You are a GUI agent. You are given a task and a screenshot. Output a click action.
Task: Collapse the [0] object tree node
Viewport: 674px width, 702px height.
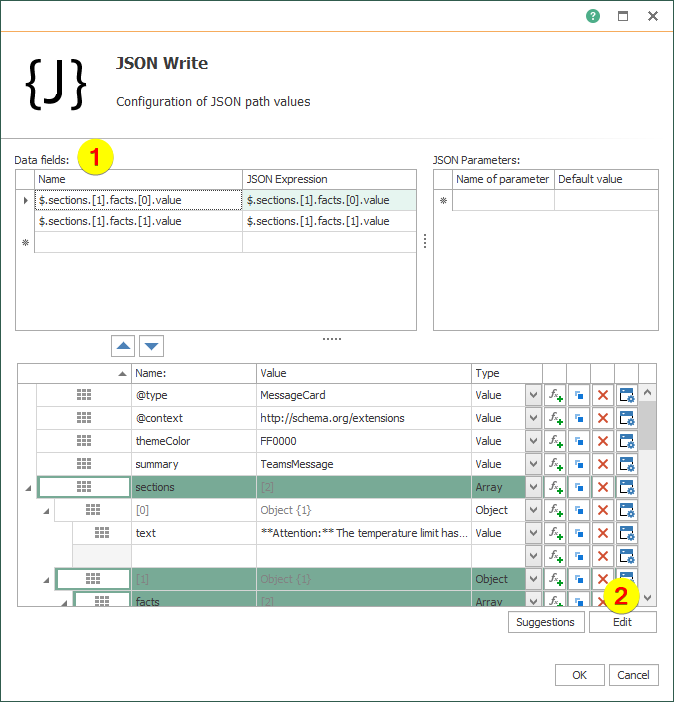45,511
